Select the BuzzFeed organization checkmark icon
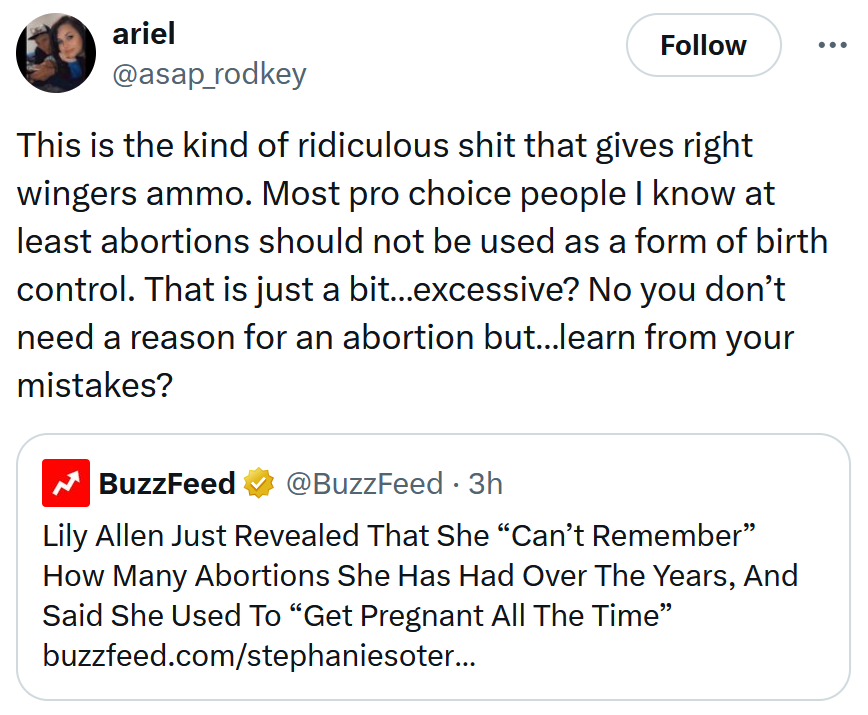Image resolution: width=868 pixels, height=715 pixels. [x=258, y=483]
